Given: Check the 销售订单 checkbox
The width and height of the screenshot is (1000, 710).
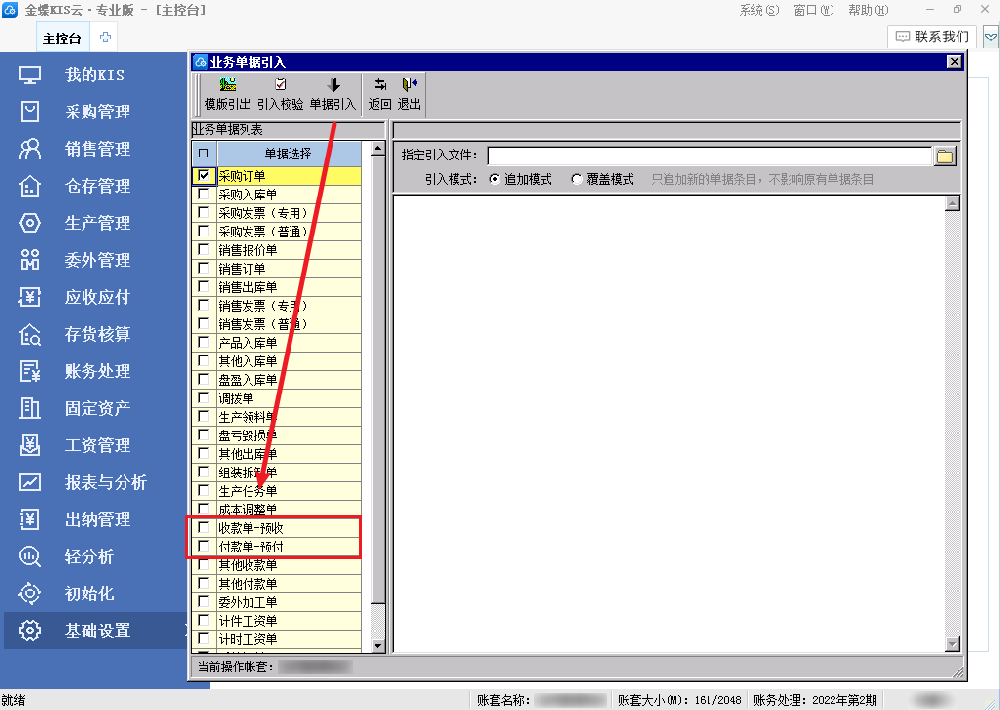Looking at the screenshot, I should click(203, 268).
